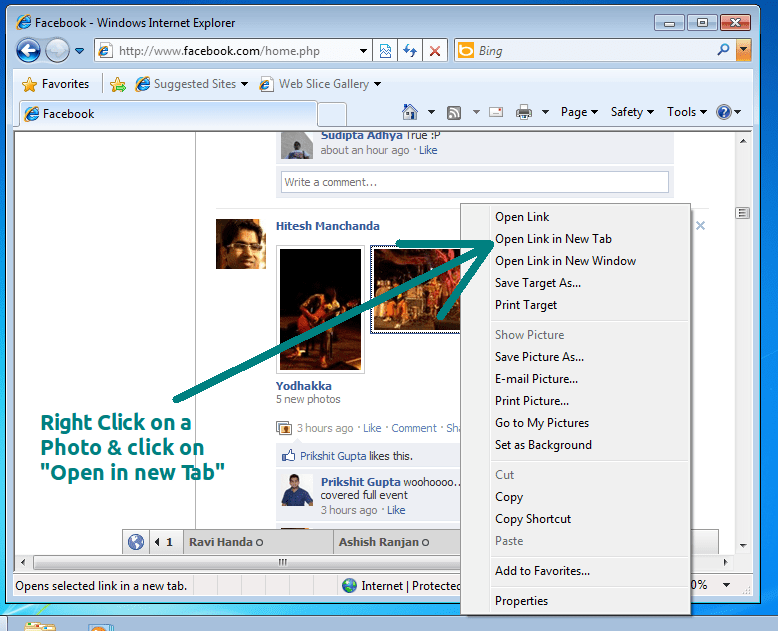Open the Tools menu
The width and height of the screenshot is (778, 631).
click(x=687, y=112)
